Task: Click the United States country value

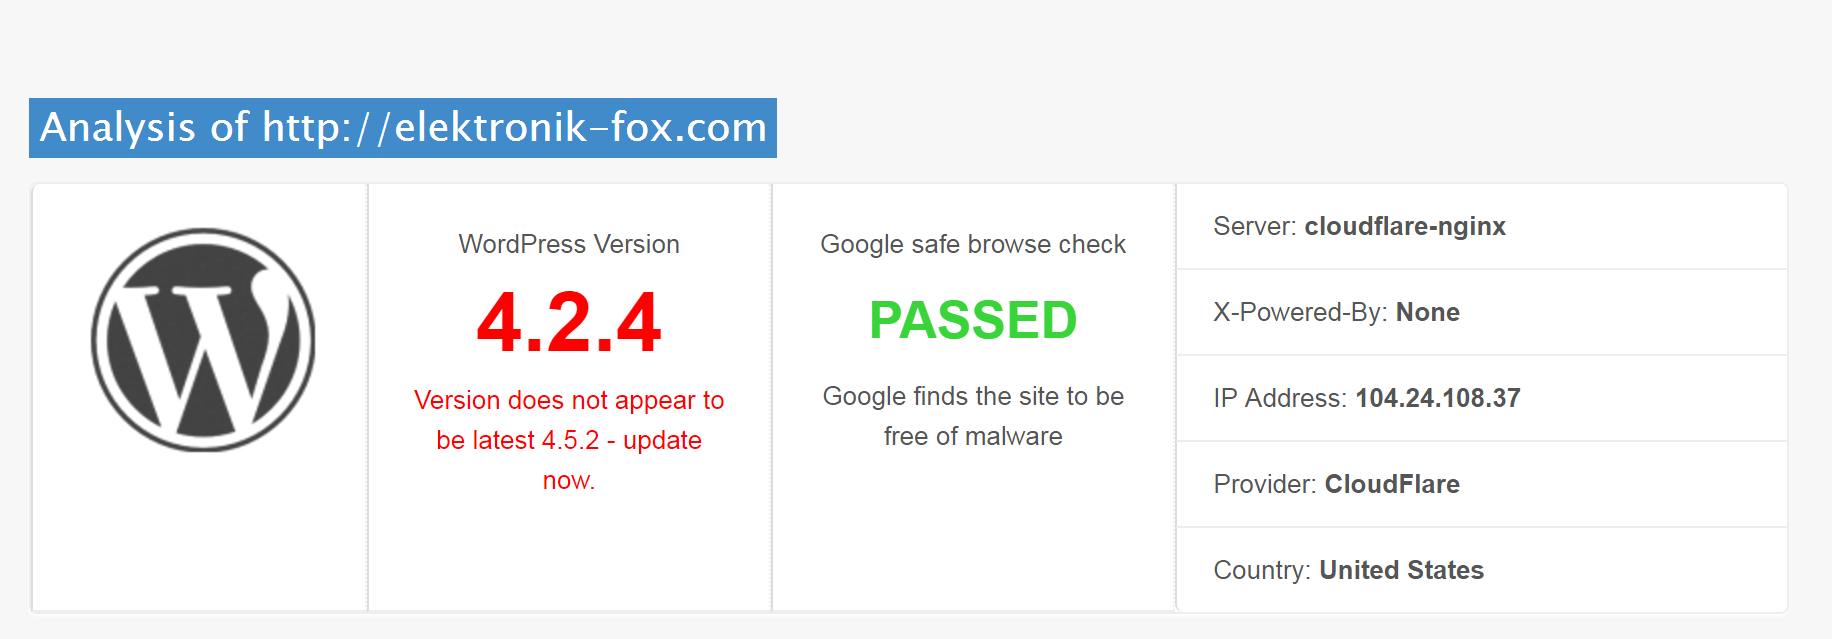Action: pyautogui.click(x=1401, y=570)
